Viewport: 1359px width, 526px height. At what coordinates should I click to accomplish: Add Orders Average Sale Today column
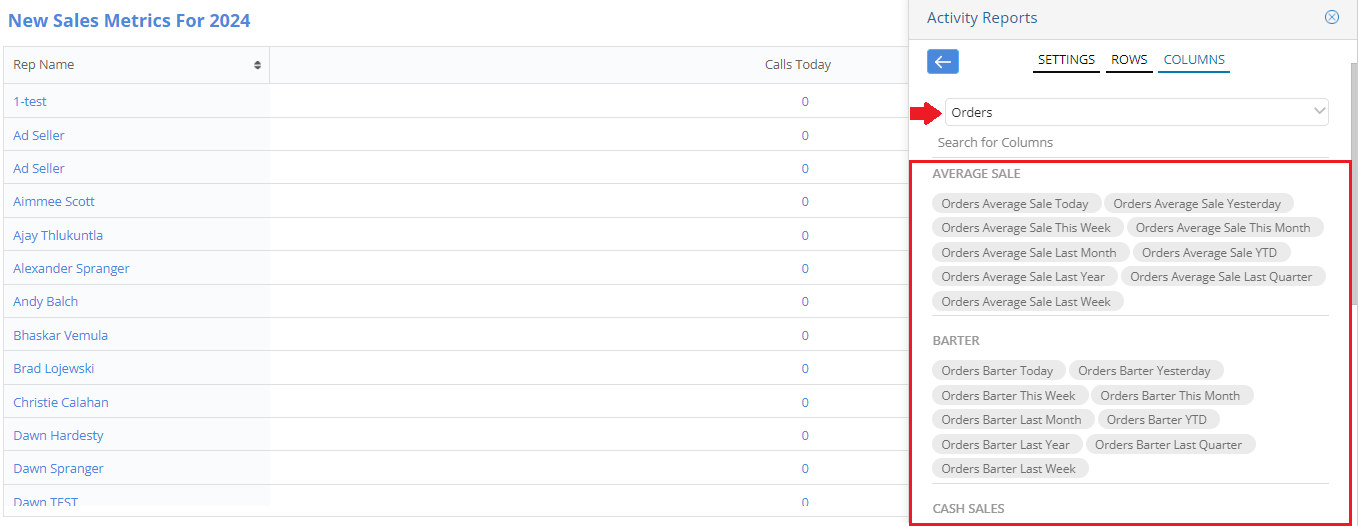1015,203
